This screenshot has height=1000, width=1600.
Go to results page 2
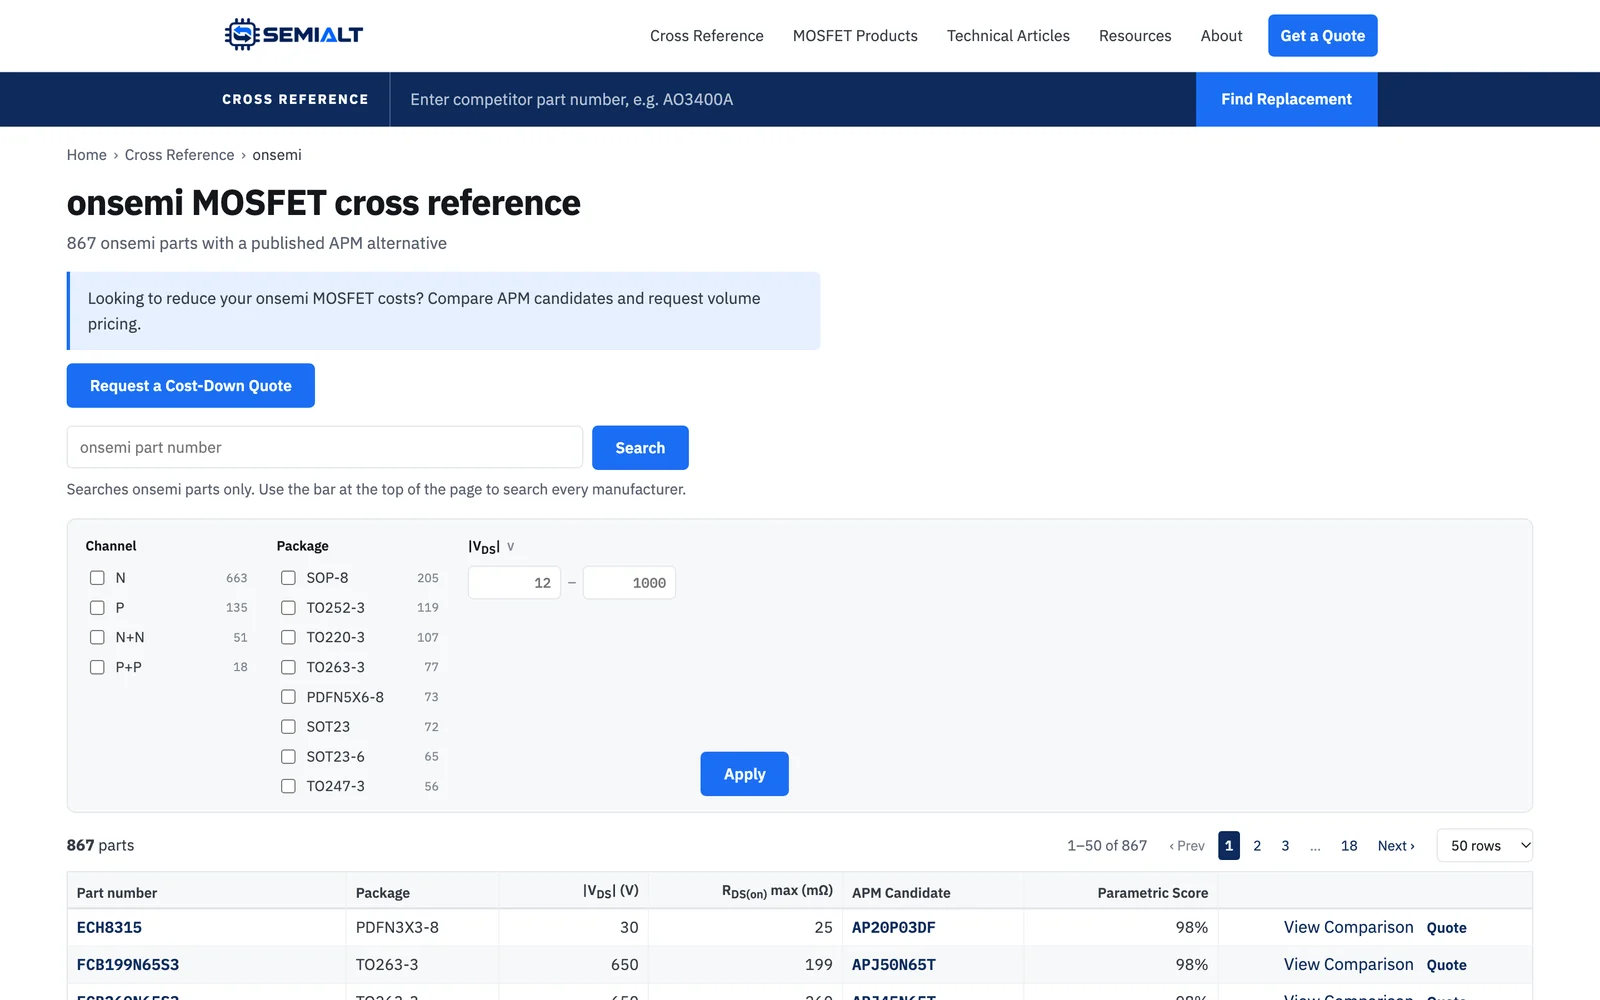tap(1257, 846)
